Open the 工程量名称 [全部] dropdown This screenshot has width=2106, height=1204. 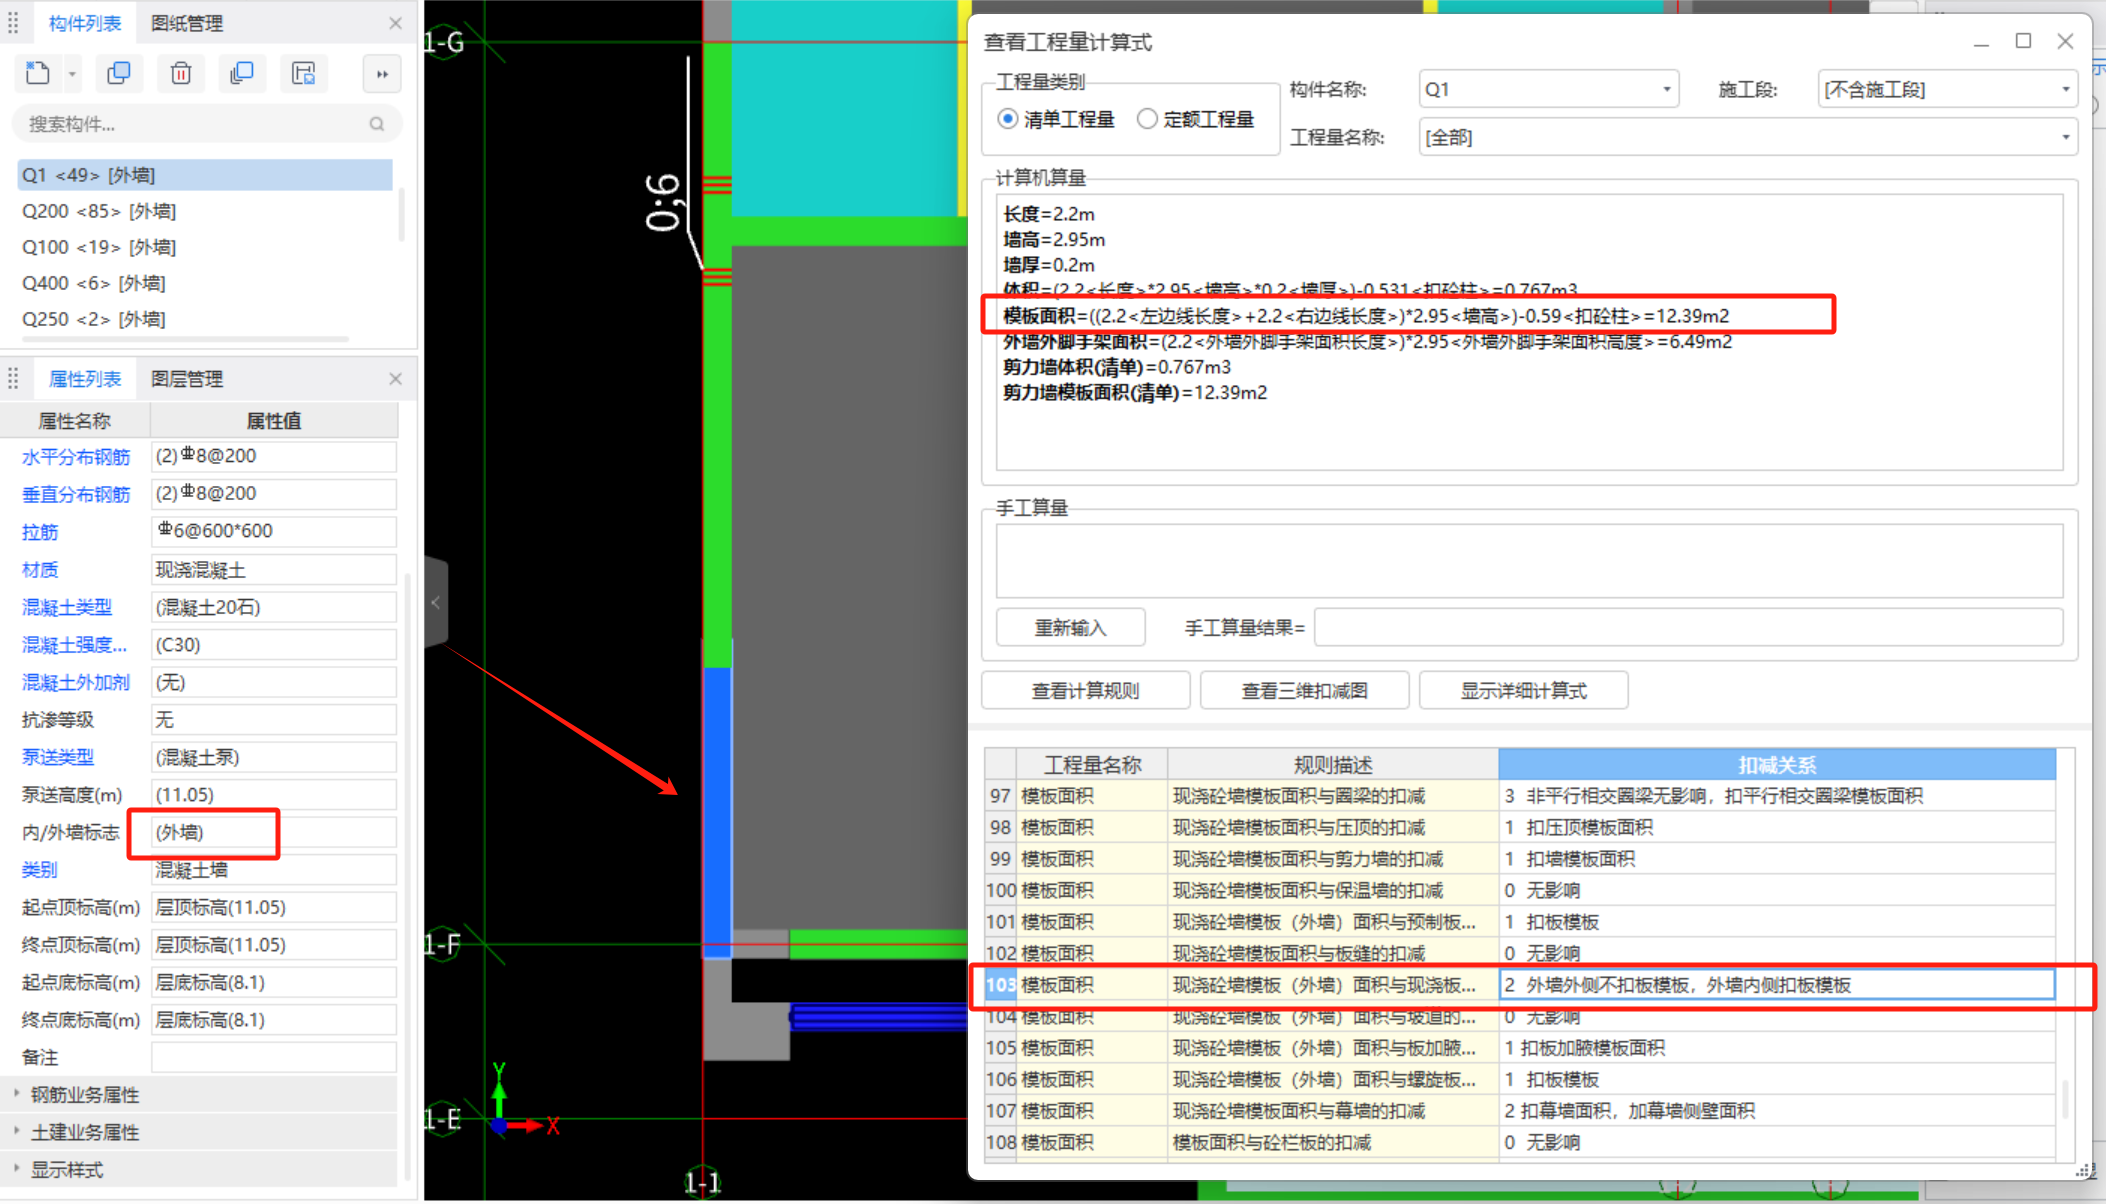coord(1748,137)
